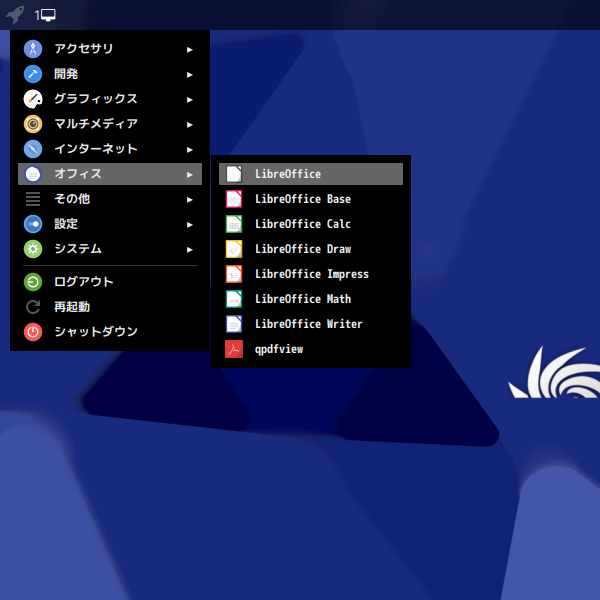Viewport: 600px width, 600px height.
Task: Choose ログアウト from the menu
Action: [x=110, y=282]
